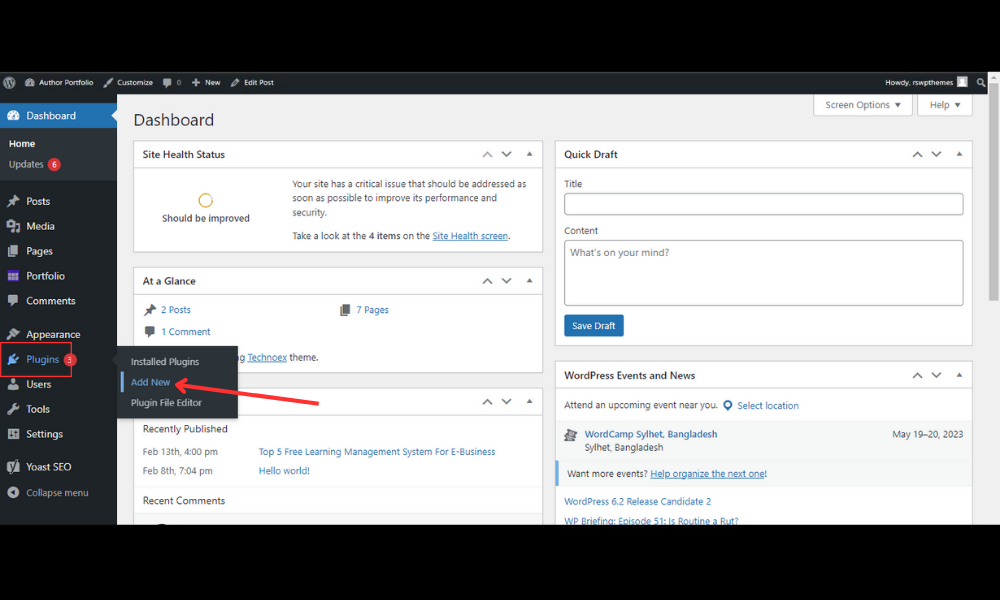1000x600 pixels.
Task: Move At a Glance panel down
Action: point(506,281)
